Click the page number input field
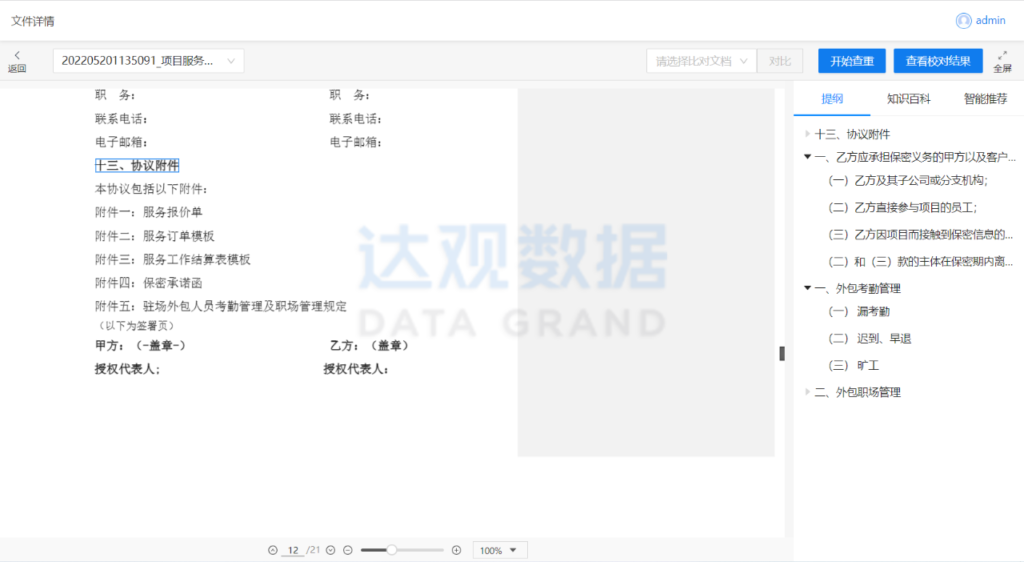Screen dimensions: 1024x562 293,550
